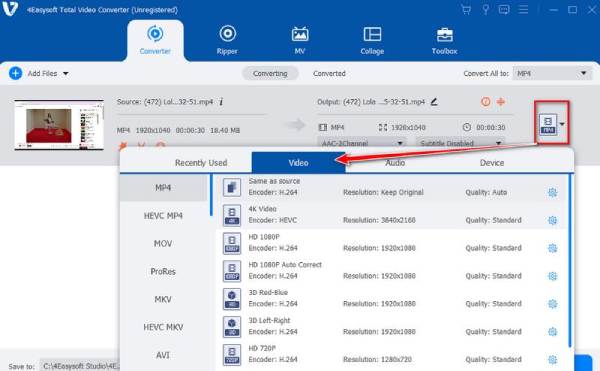Click the HD 1080P Auto Correct preset icon

[x=232, y=271]
